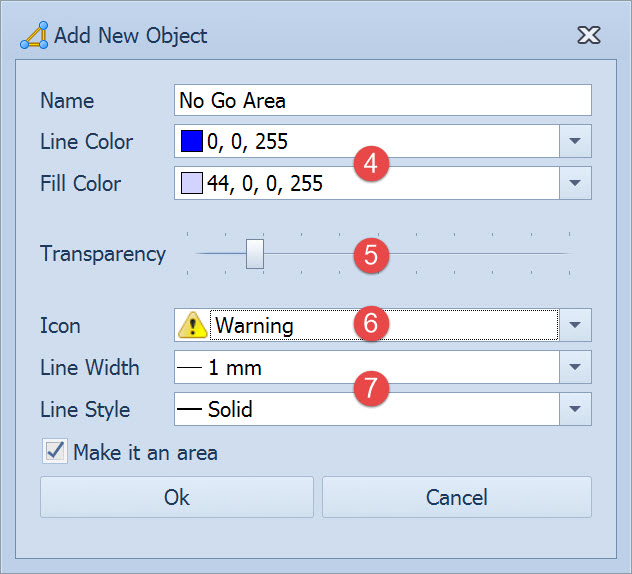
Task: Click the red number 5 marker
Action: click(x=371, y=254)
